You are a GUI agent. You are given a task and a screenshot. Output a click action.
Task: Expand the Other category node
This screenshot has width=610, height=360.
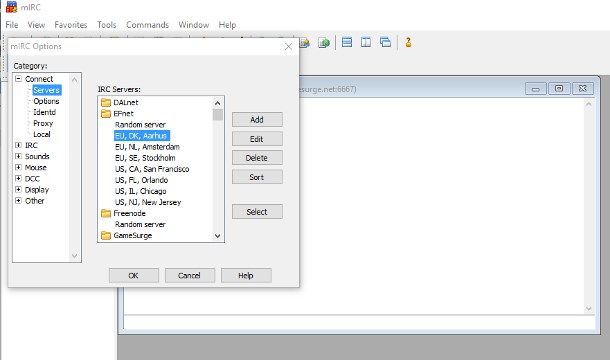pyautogui.click(x=18, y=201)
